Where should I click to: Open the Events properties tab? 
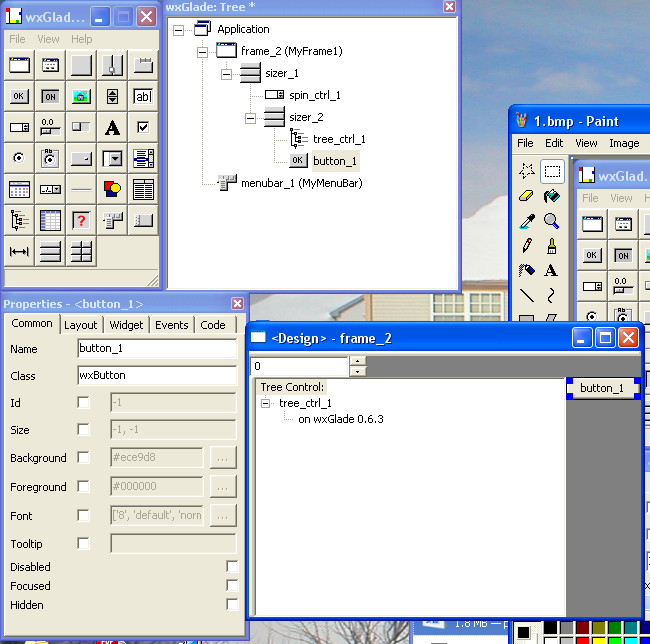pyautogui.click(x=171, y=325)
